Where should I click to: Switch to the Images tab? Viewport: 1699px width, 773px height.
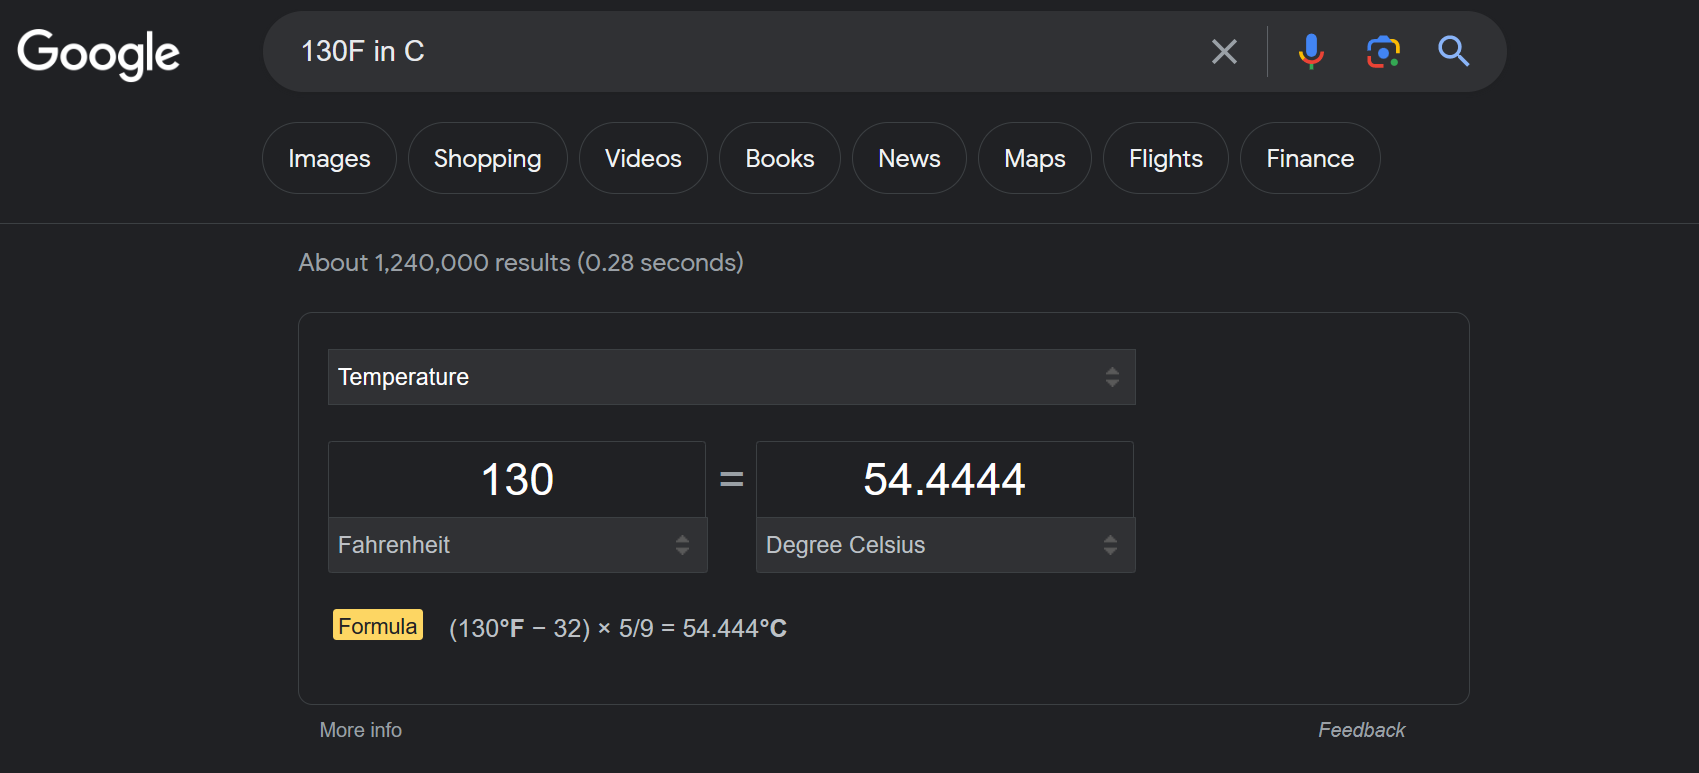point(329,158)
